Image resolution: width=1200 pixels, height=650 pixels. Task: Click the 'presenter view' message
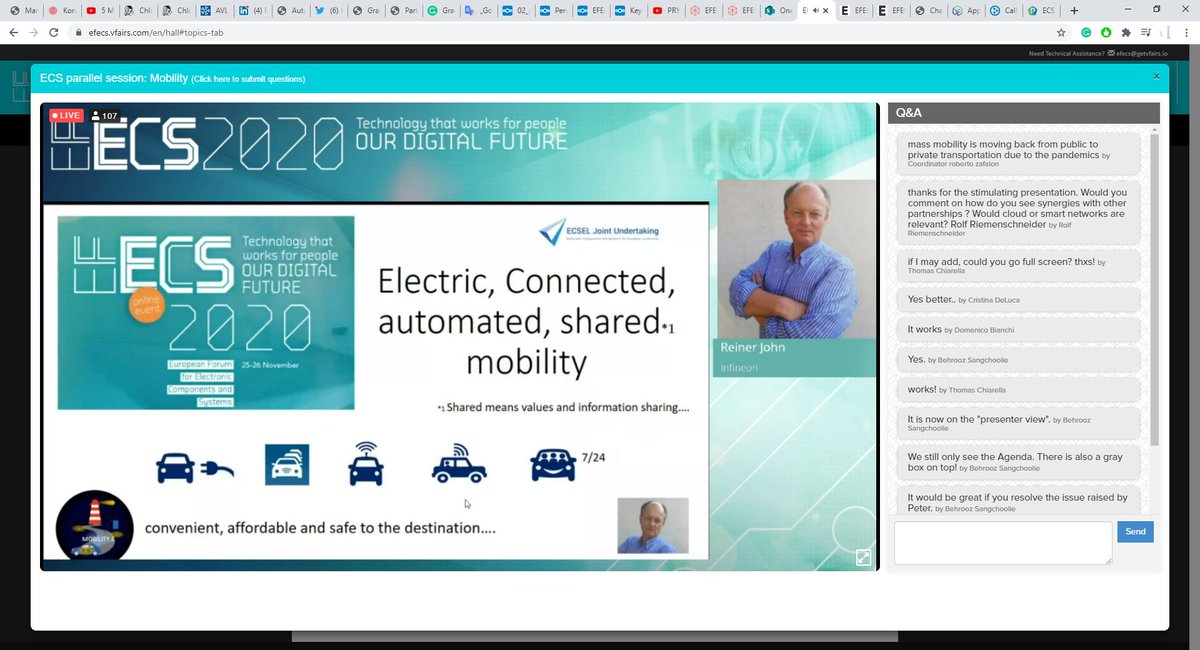click(x=1018, y=422)
